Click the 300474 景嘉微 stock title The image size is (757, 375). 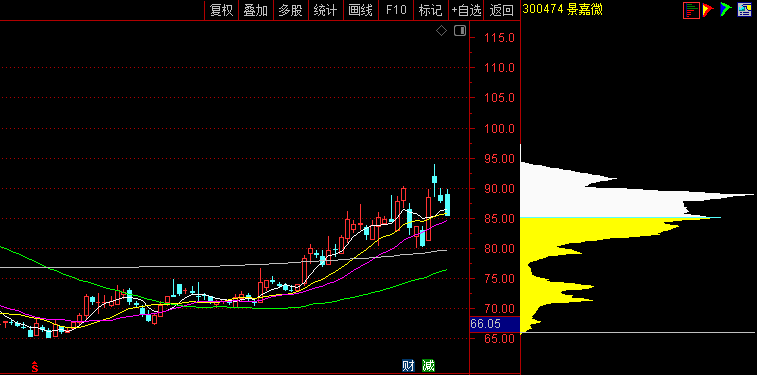(562, 10)
